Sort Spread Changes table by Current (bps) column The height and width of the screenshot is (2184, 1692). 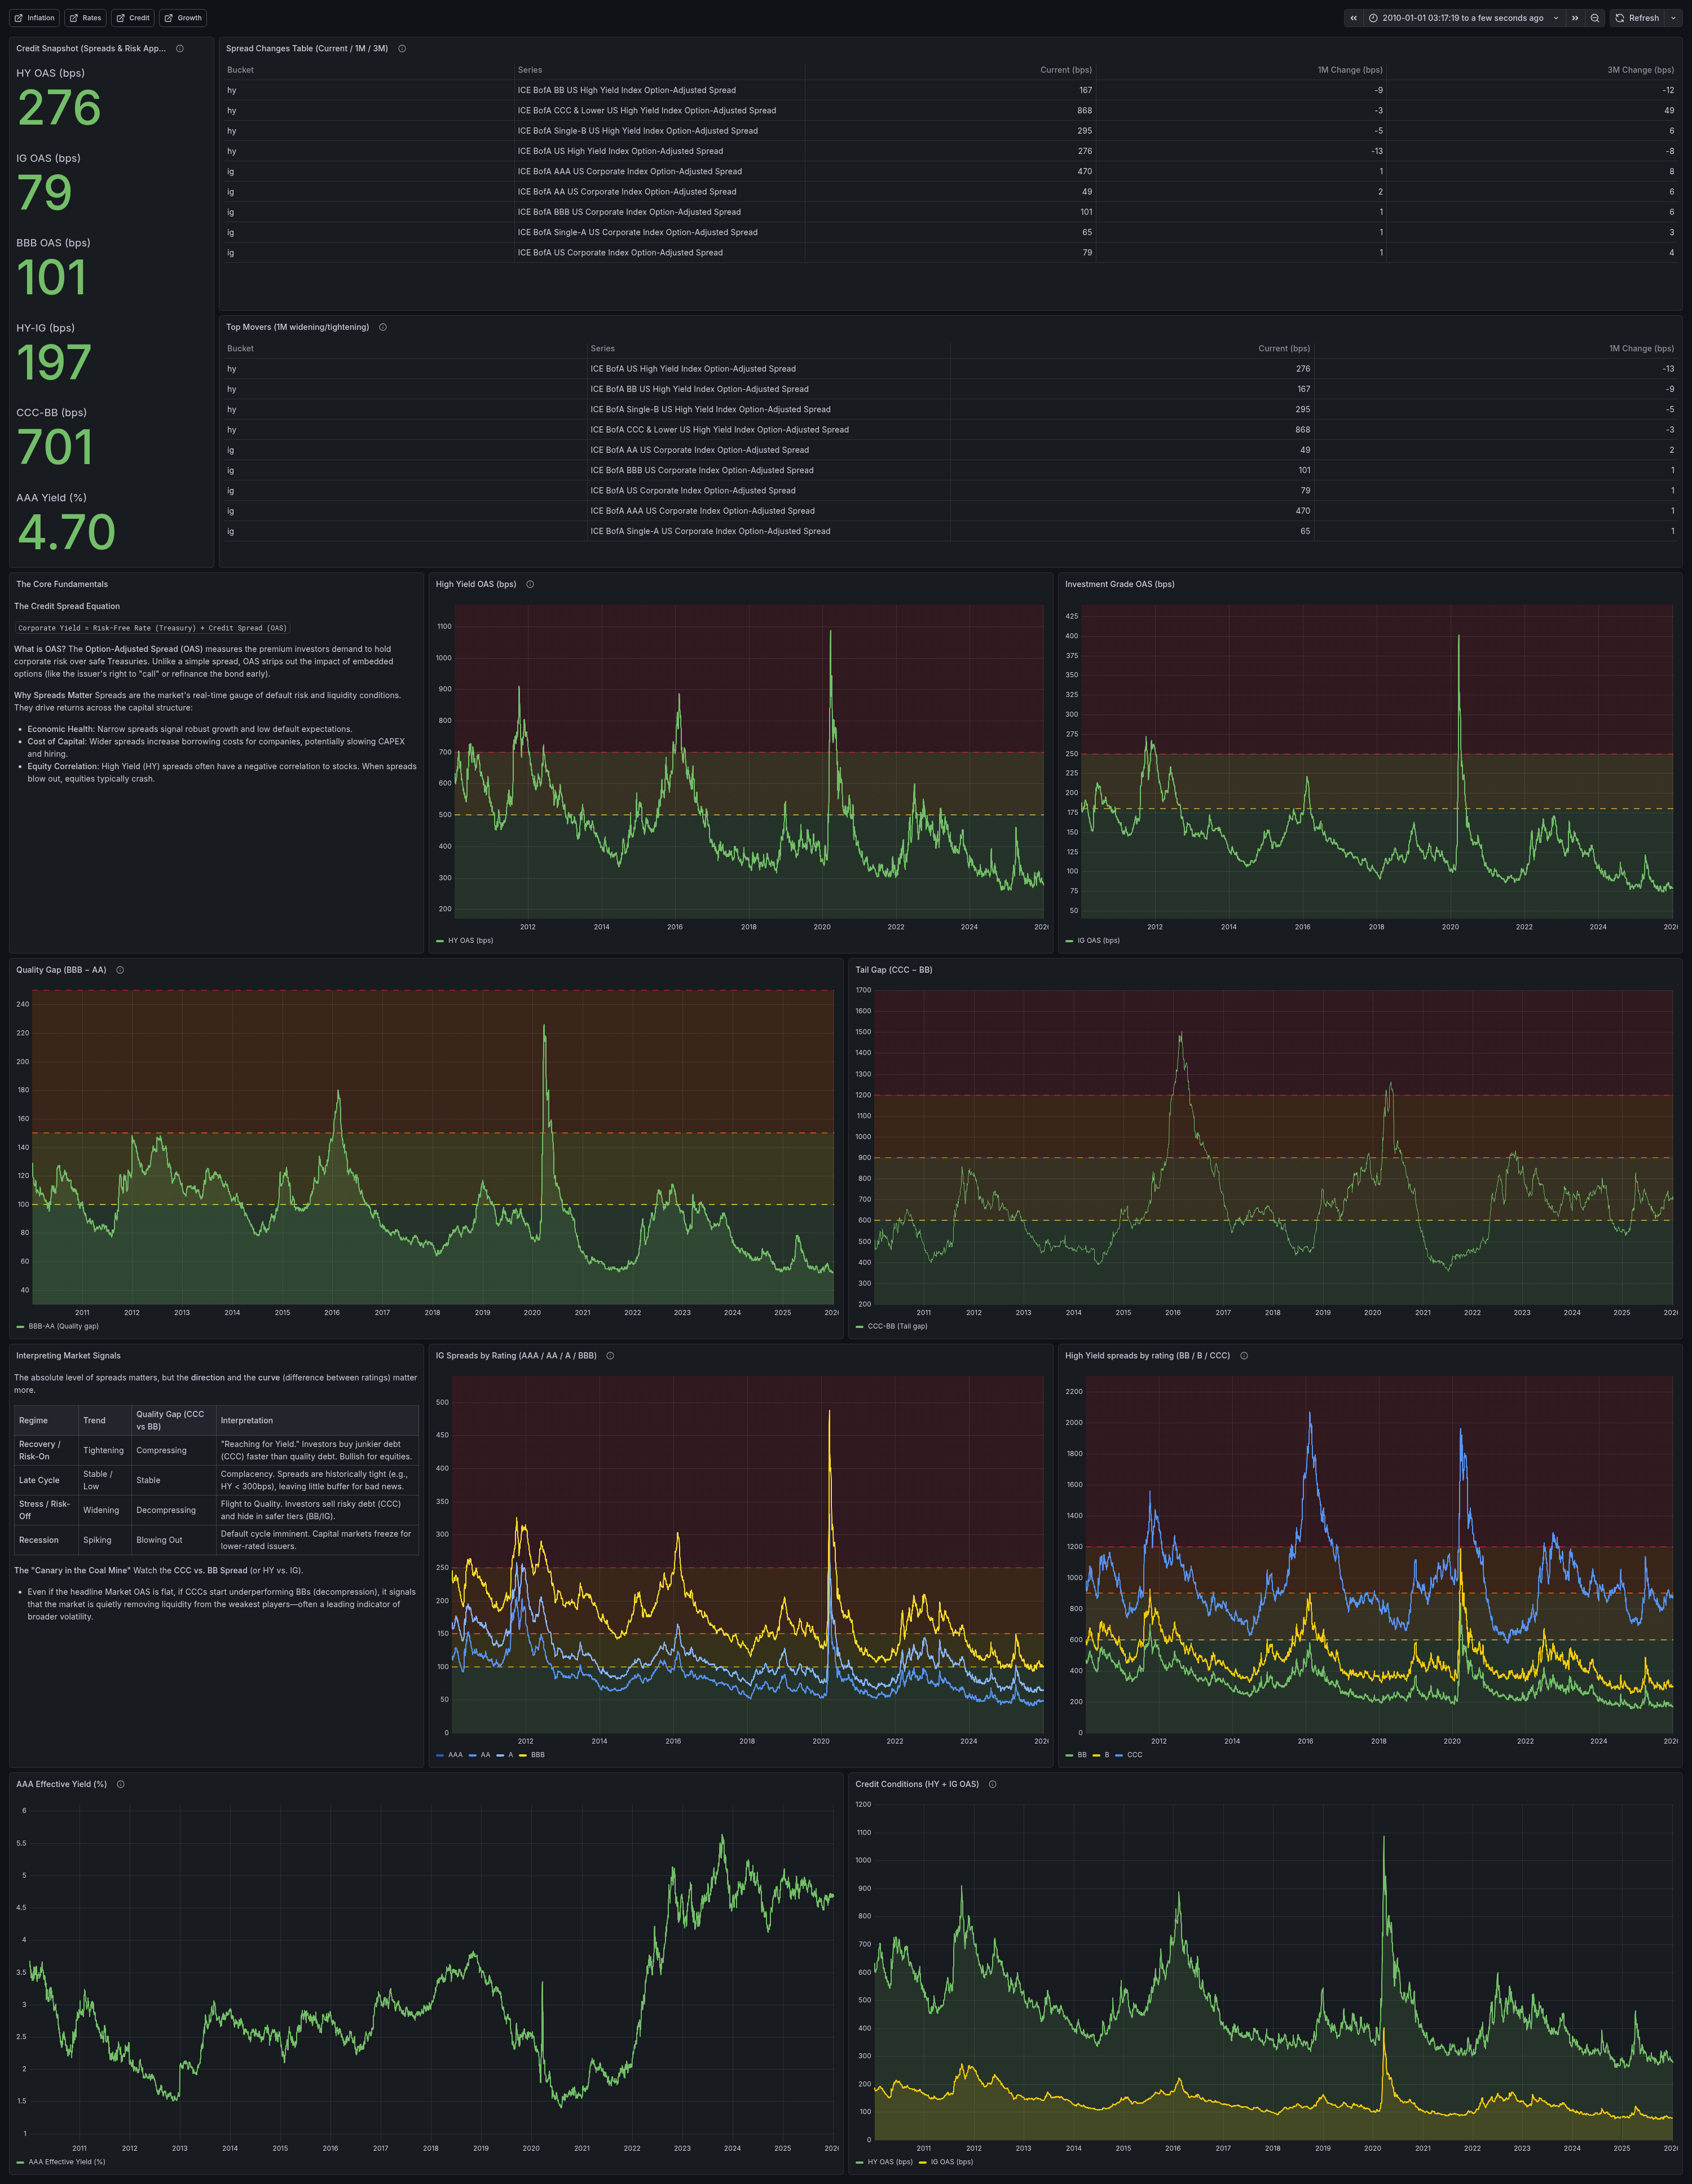click(x=1067, y=70)
